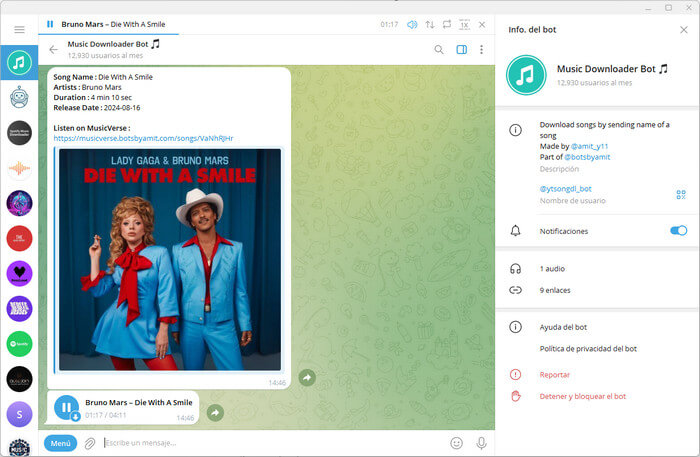Focus the Escribe un mensaje input field
700x457 pixels.
tap(272, 443)
